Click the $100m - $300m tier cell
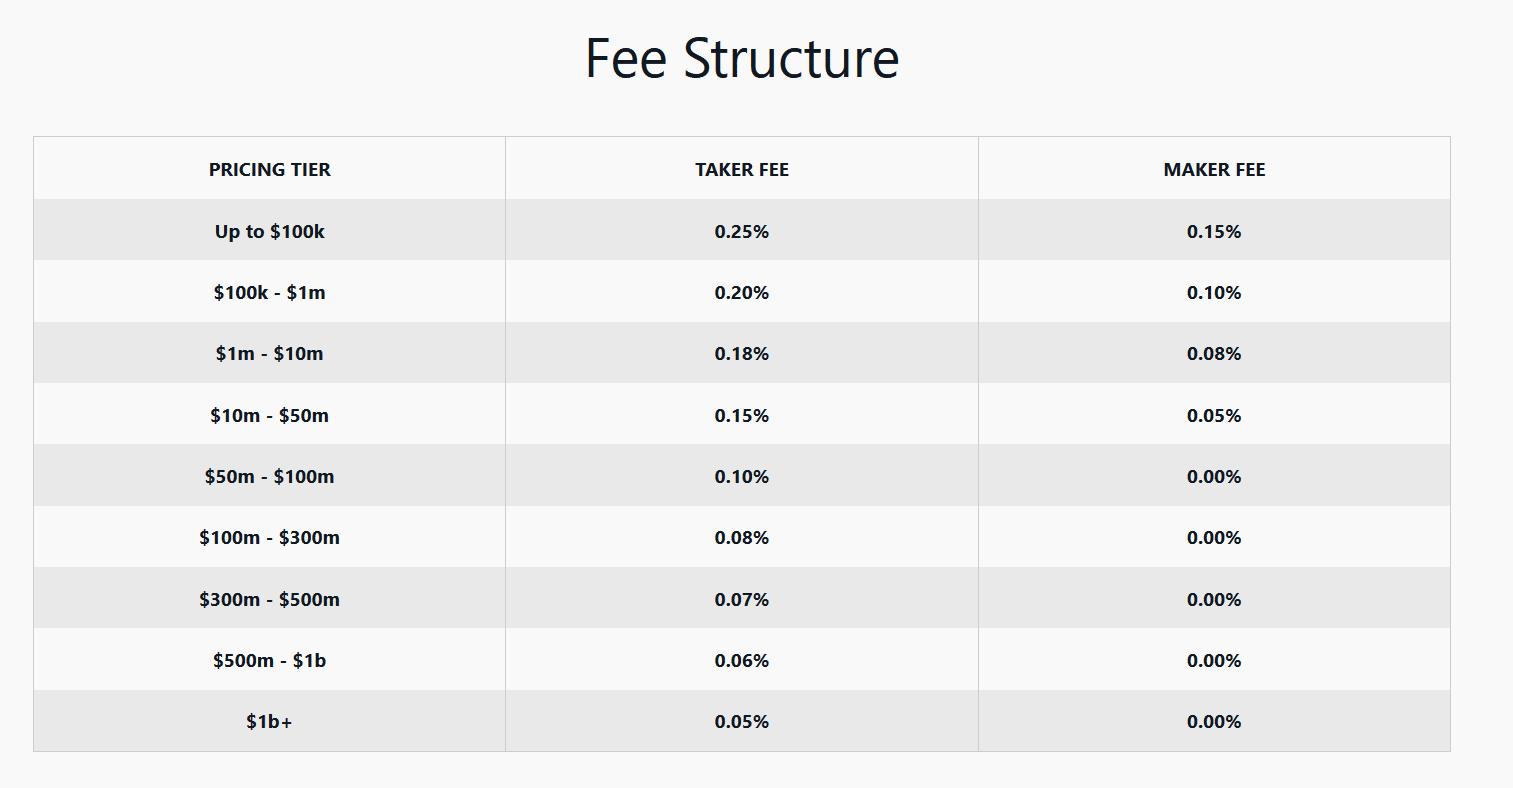This screenshot has height=788, width=1513. 270,537
